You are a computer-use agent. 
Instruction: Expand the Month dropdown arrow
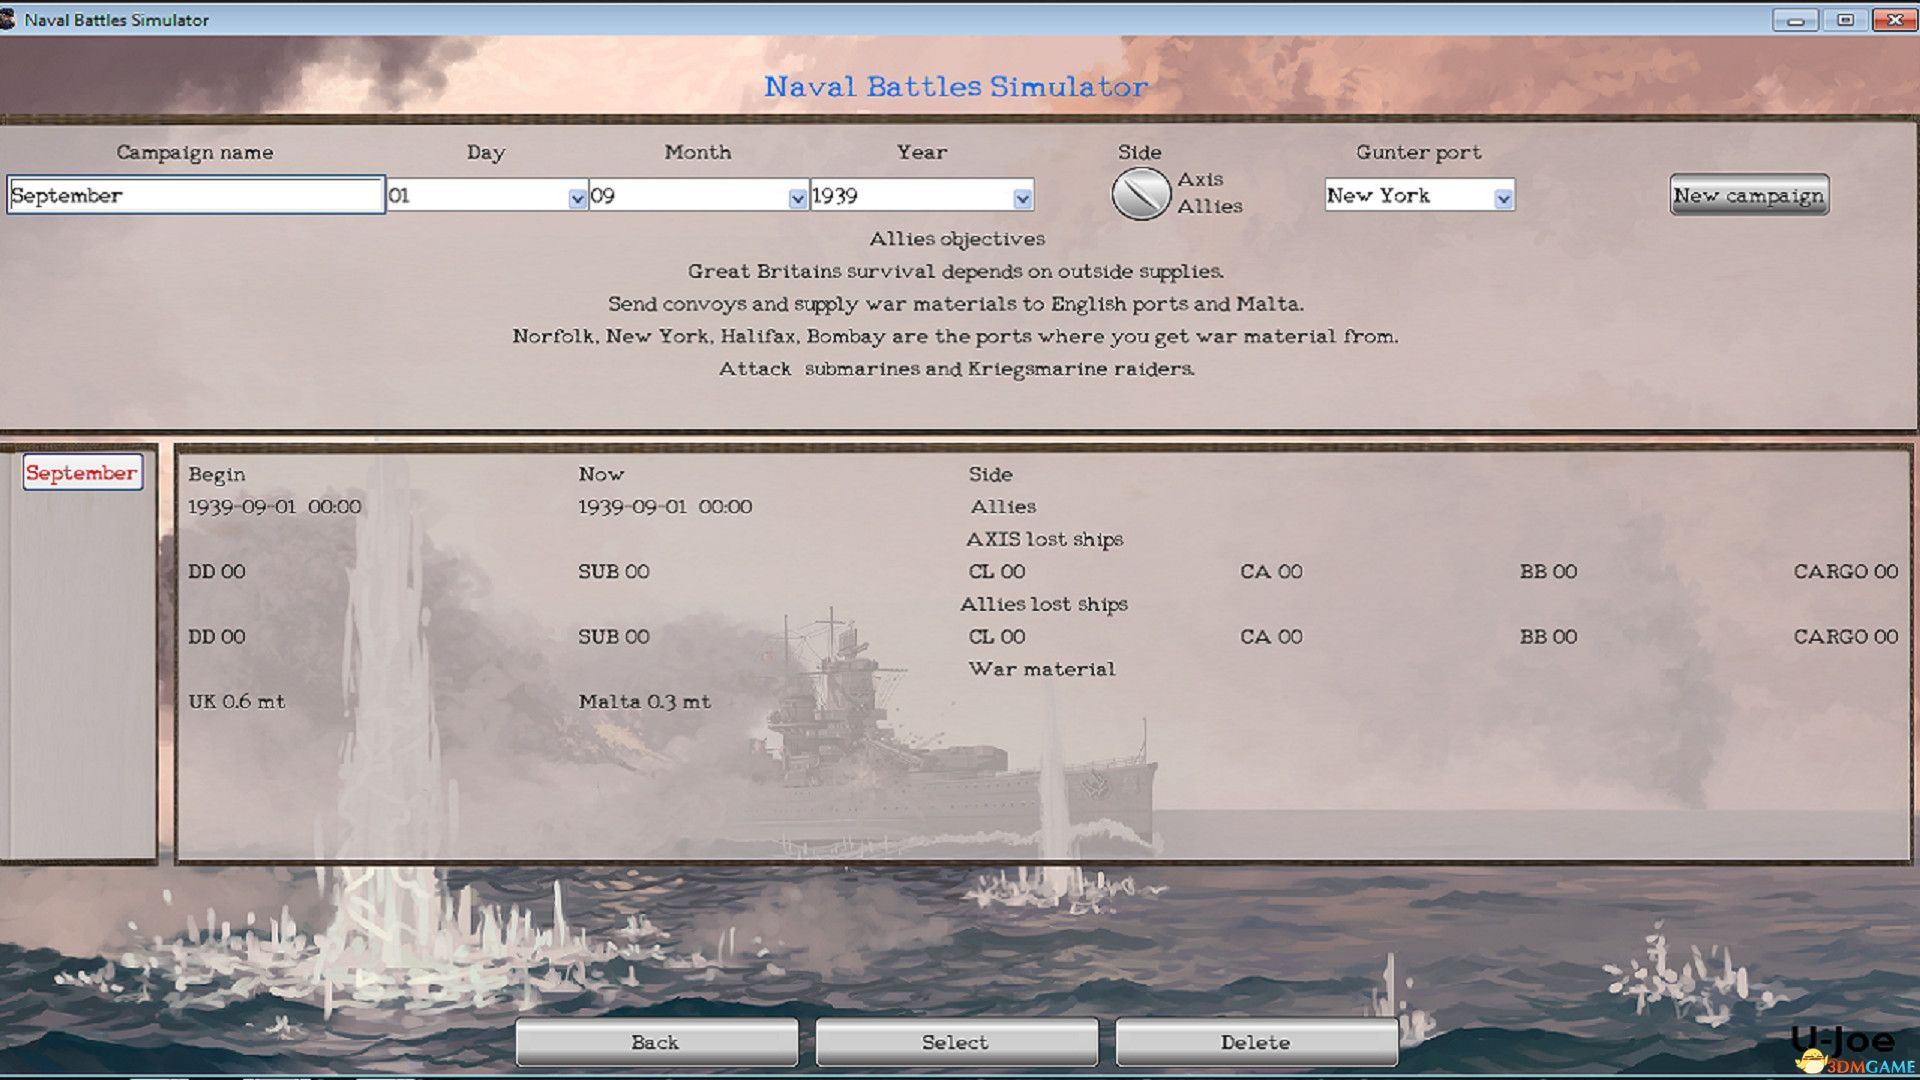pos(797,198)
